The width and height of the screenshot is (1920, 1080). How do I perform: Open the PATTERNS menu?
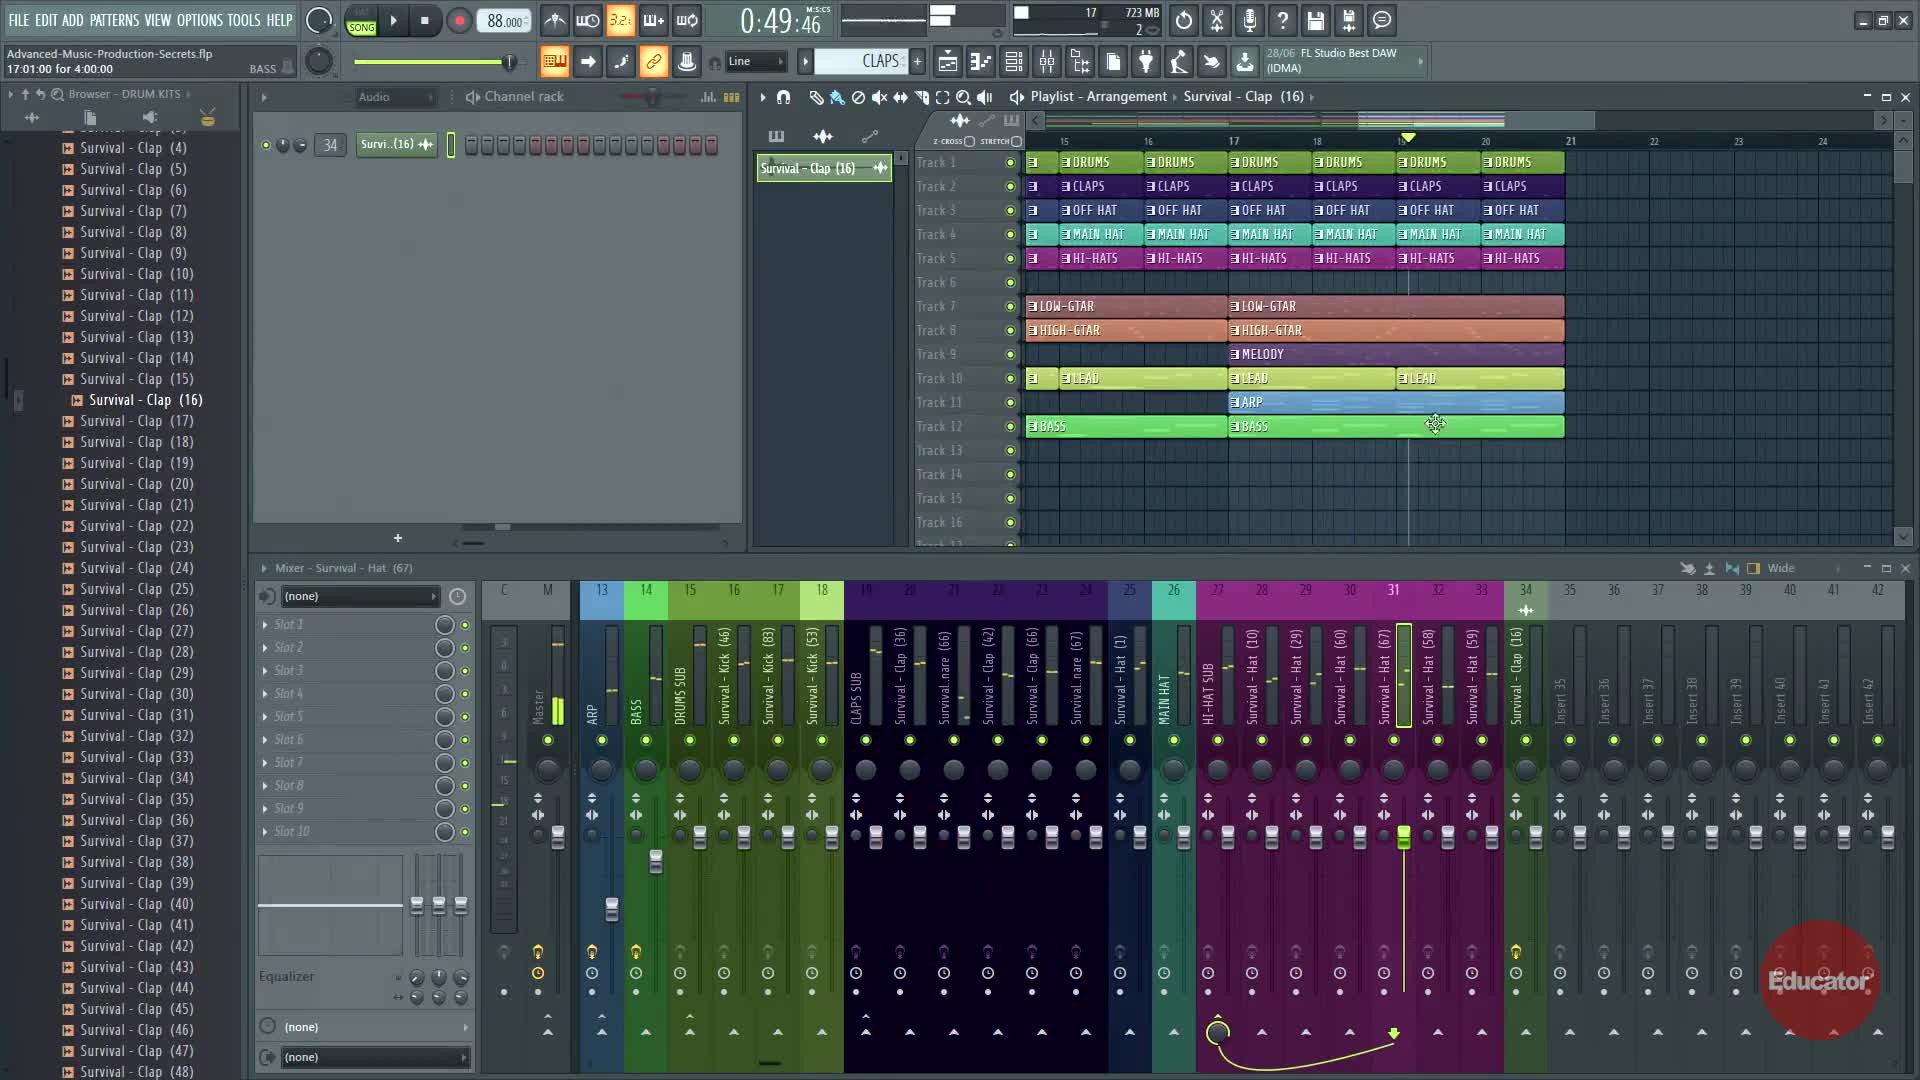pos(114,20)
